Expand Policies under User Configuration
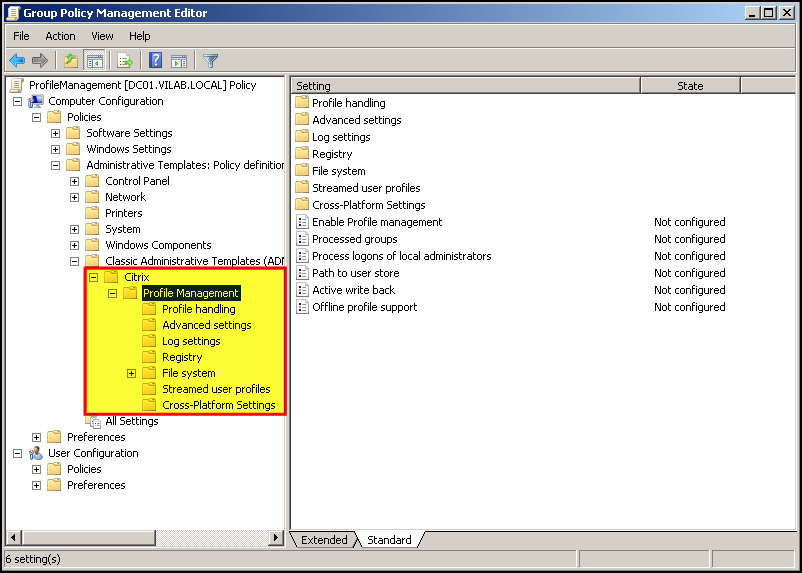802x573 pixels. click(36, 469)
